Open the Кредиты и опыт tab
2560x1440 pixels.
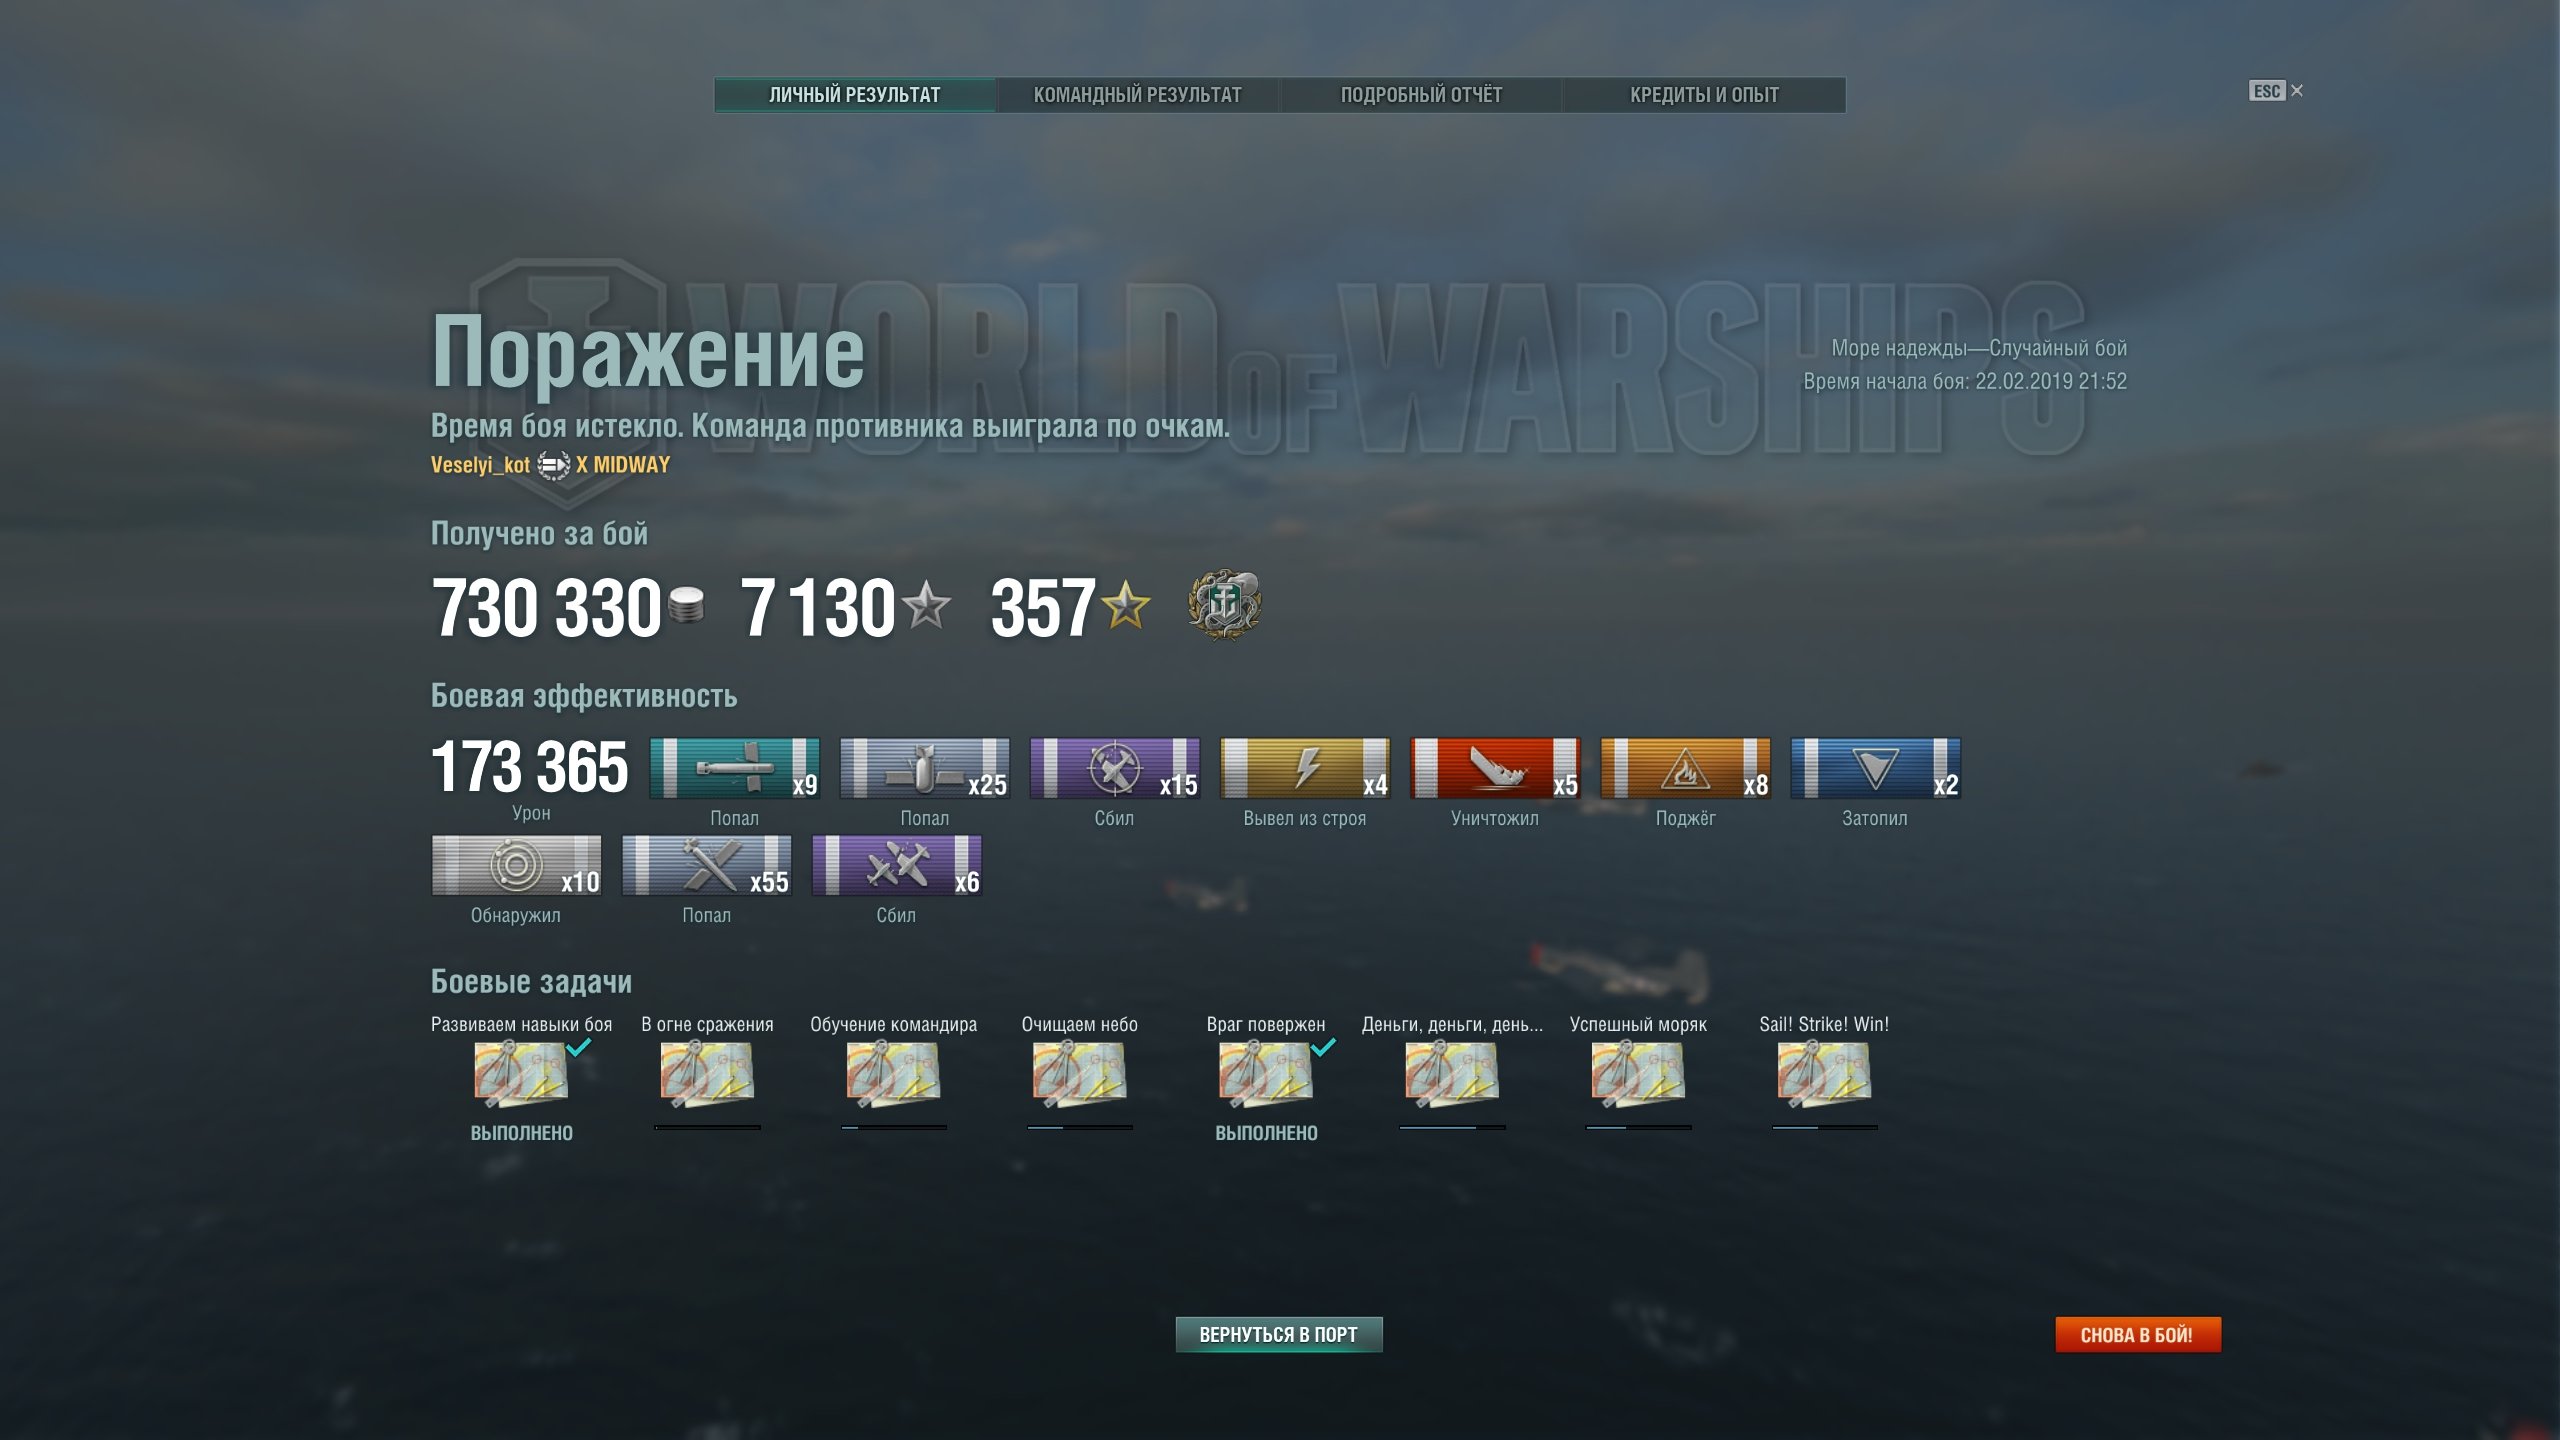click(1704, 95)
